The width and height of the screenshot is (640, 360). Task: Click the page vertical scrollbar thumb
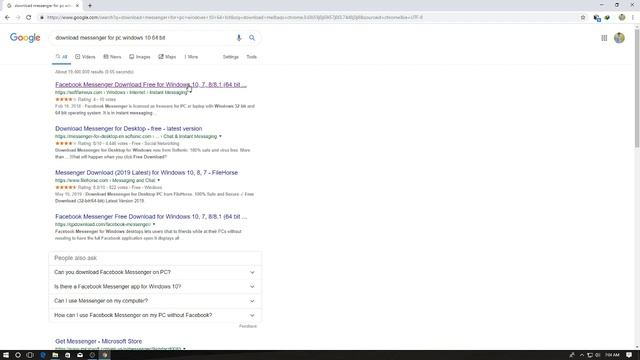[x=637, y=88]
